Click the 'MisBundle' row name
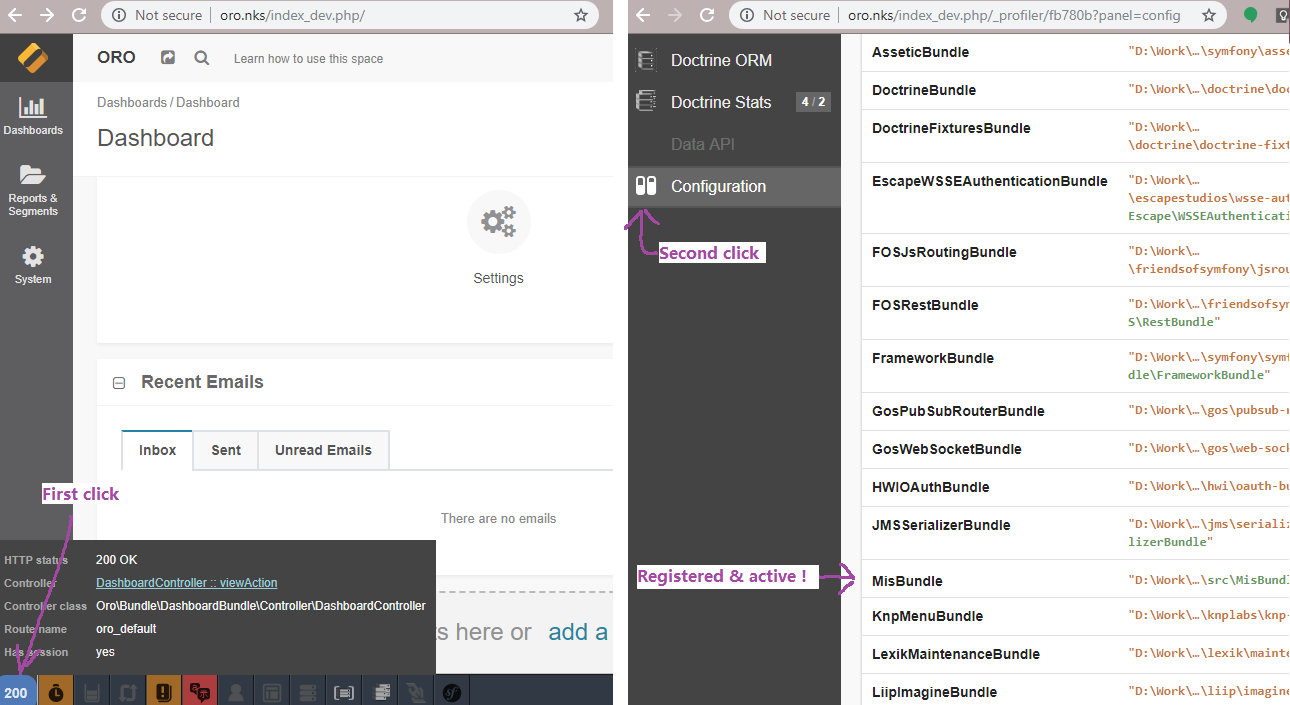This screenshot has width=1290, height=705. pos(907,581)
